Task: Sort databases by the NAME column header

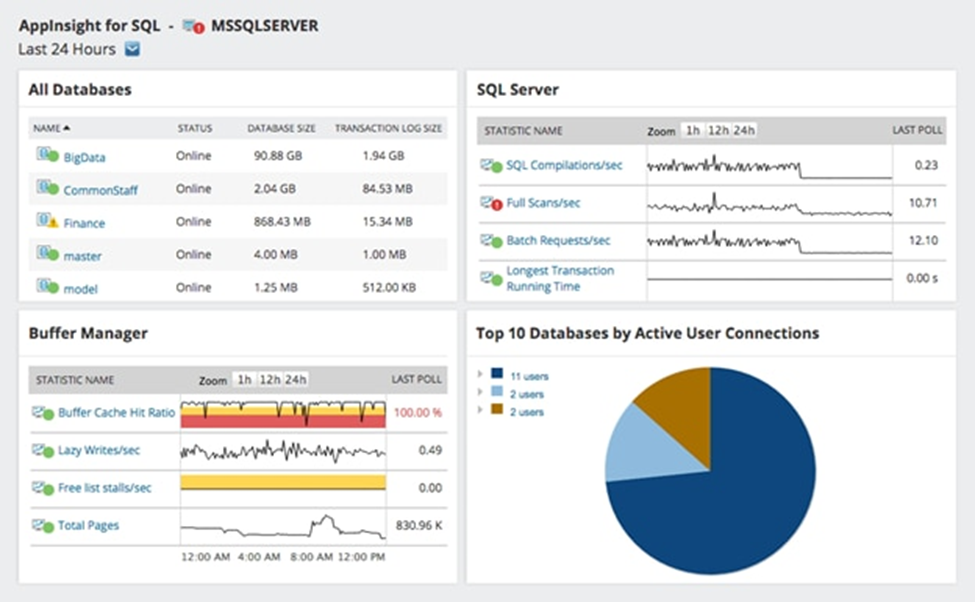Action: pos(52,128)
